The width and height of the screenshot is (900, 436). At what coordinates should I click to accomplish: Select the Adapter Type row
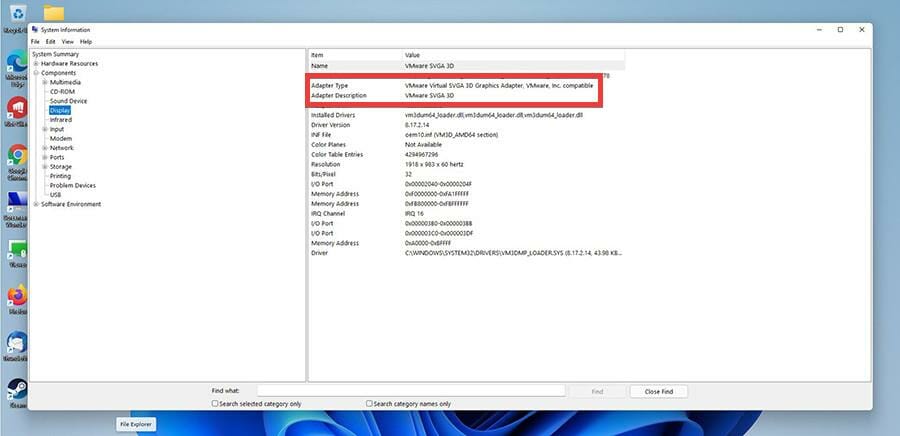pyautogui.click(x=467, y=85)
